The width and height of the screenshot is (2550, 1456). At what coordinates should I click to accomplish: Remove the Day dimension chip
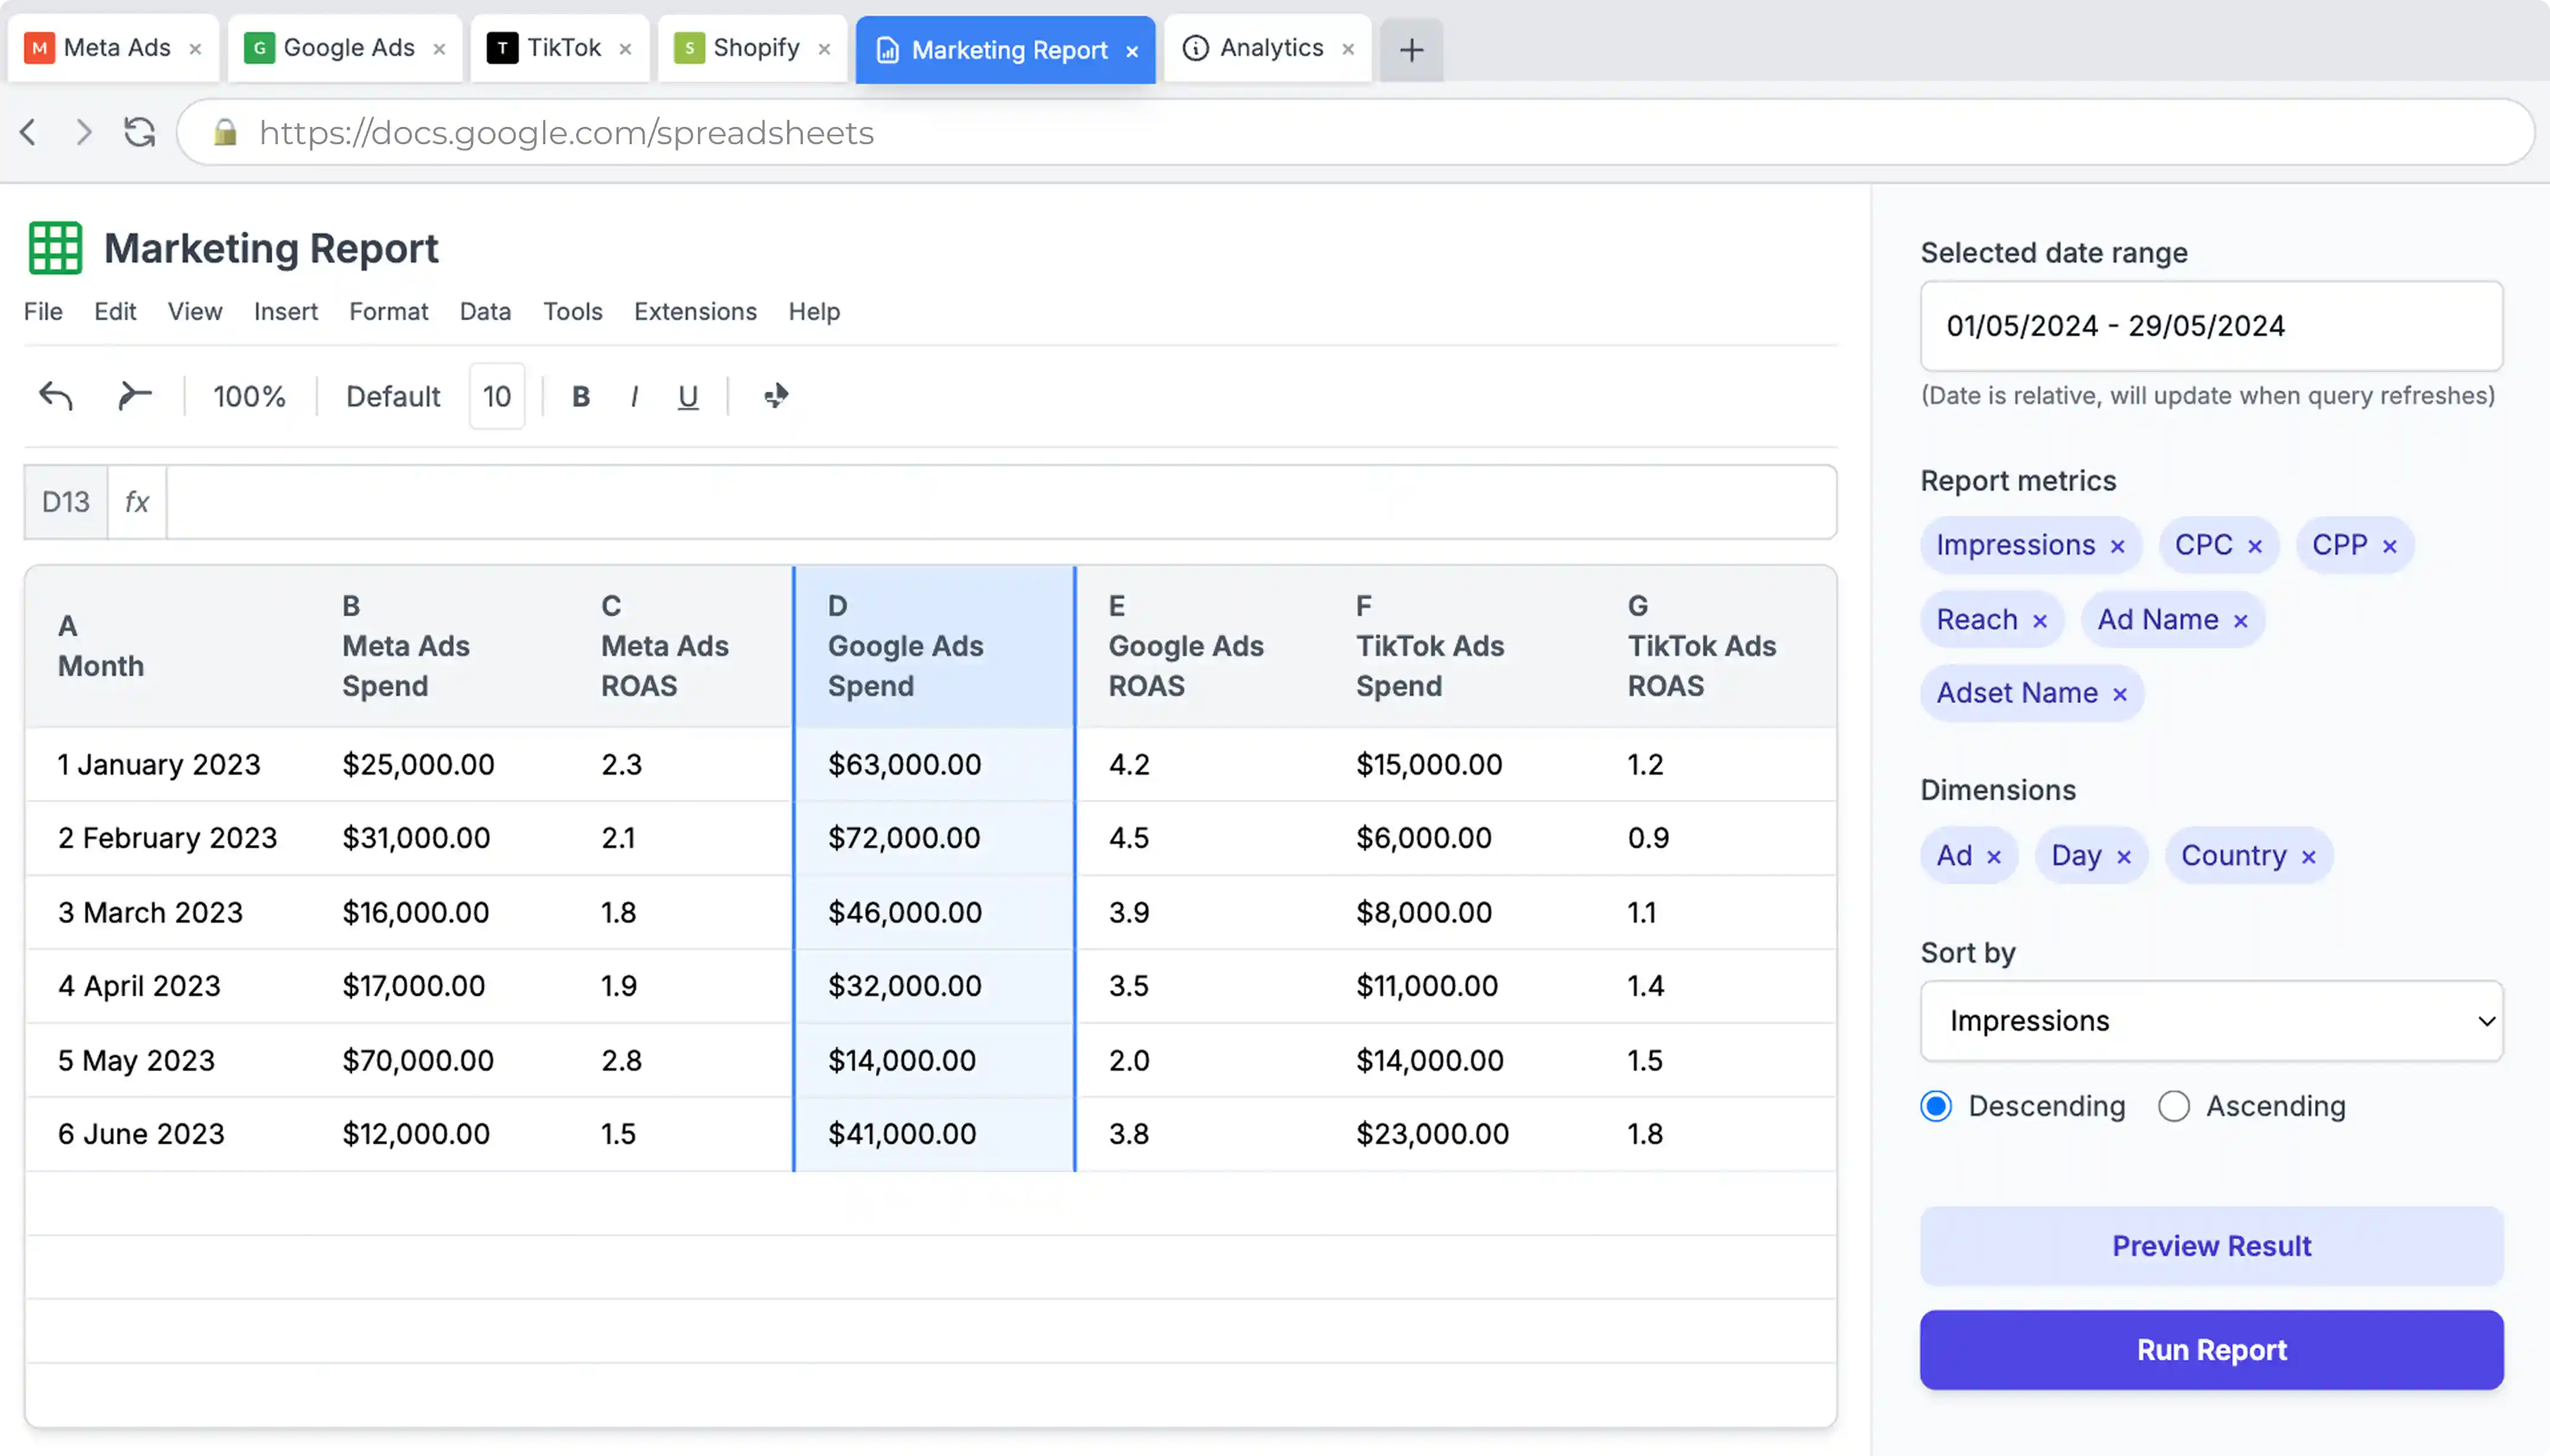click(2124, 857)
